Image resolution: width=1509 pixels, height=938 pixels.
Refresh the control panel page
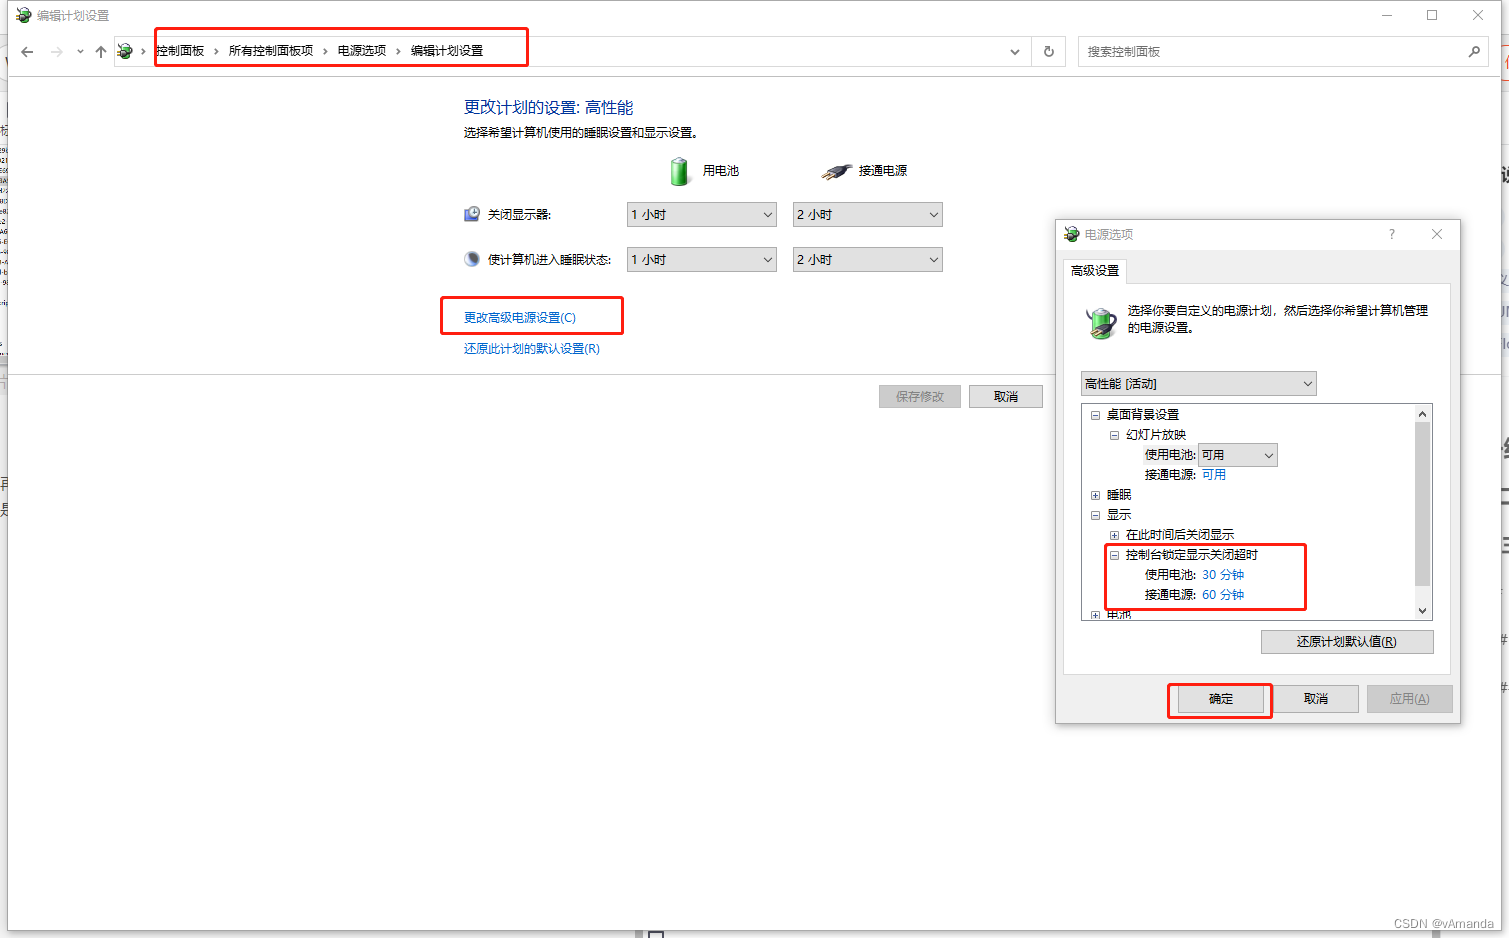(1049, 52)
